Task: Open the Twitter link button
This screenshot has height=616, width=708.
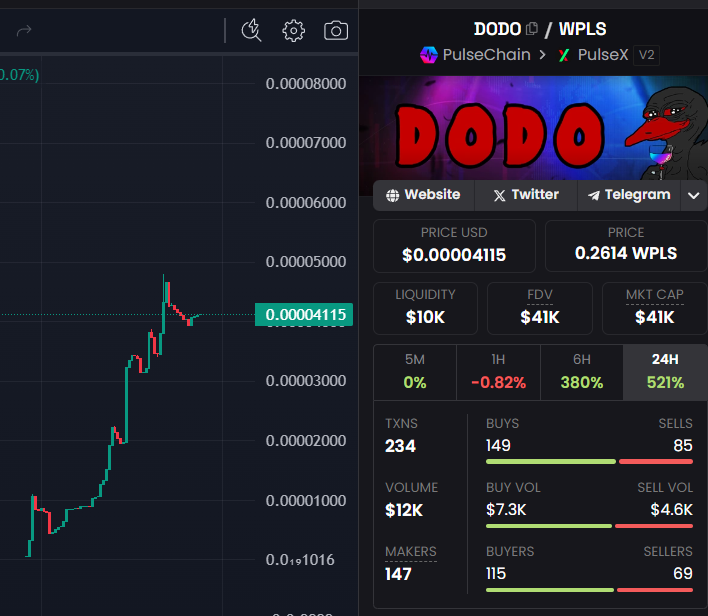Action: (526, 195)
